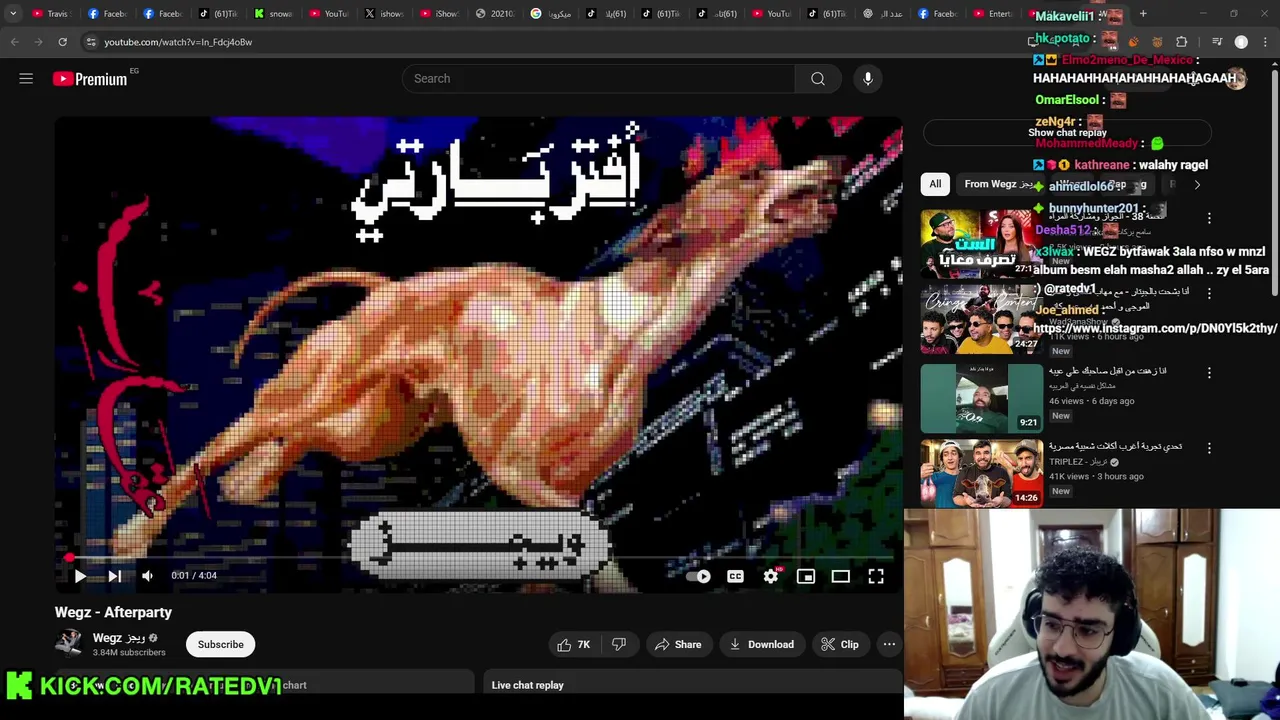Open the YouTube guide hamburger menu
The height and width of the screenshot is (720, 1280).
[26, 78]
